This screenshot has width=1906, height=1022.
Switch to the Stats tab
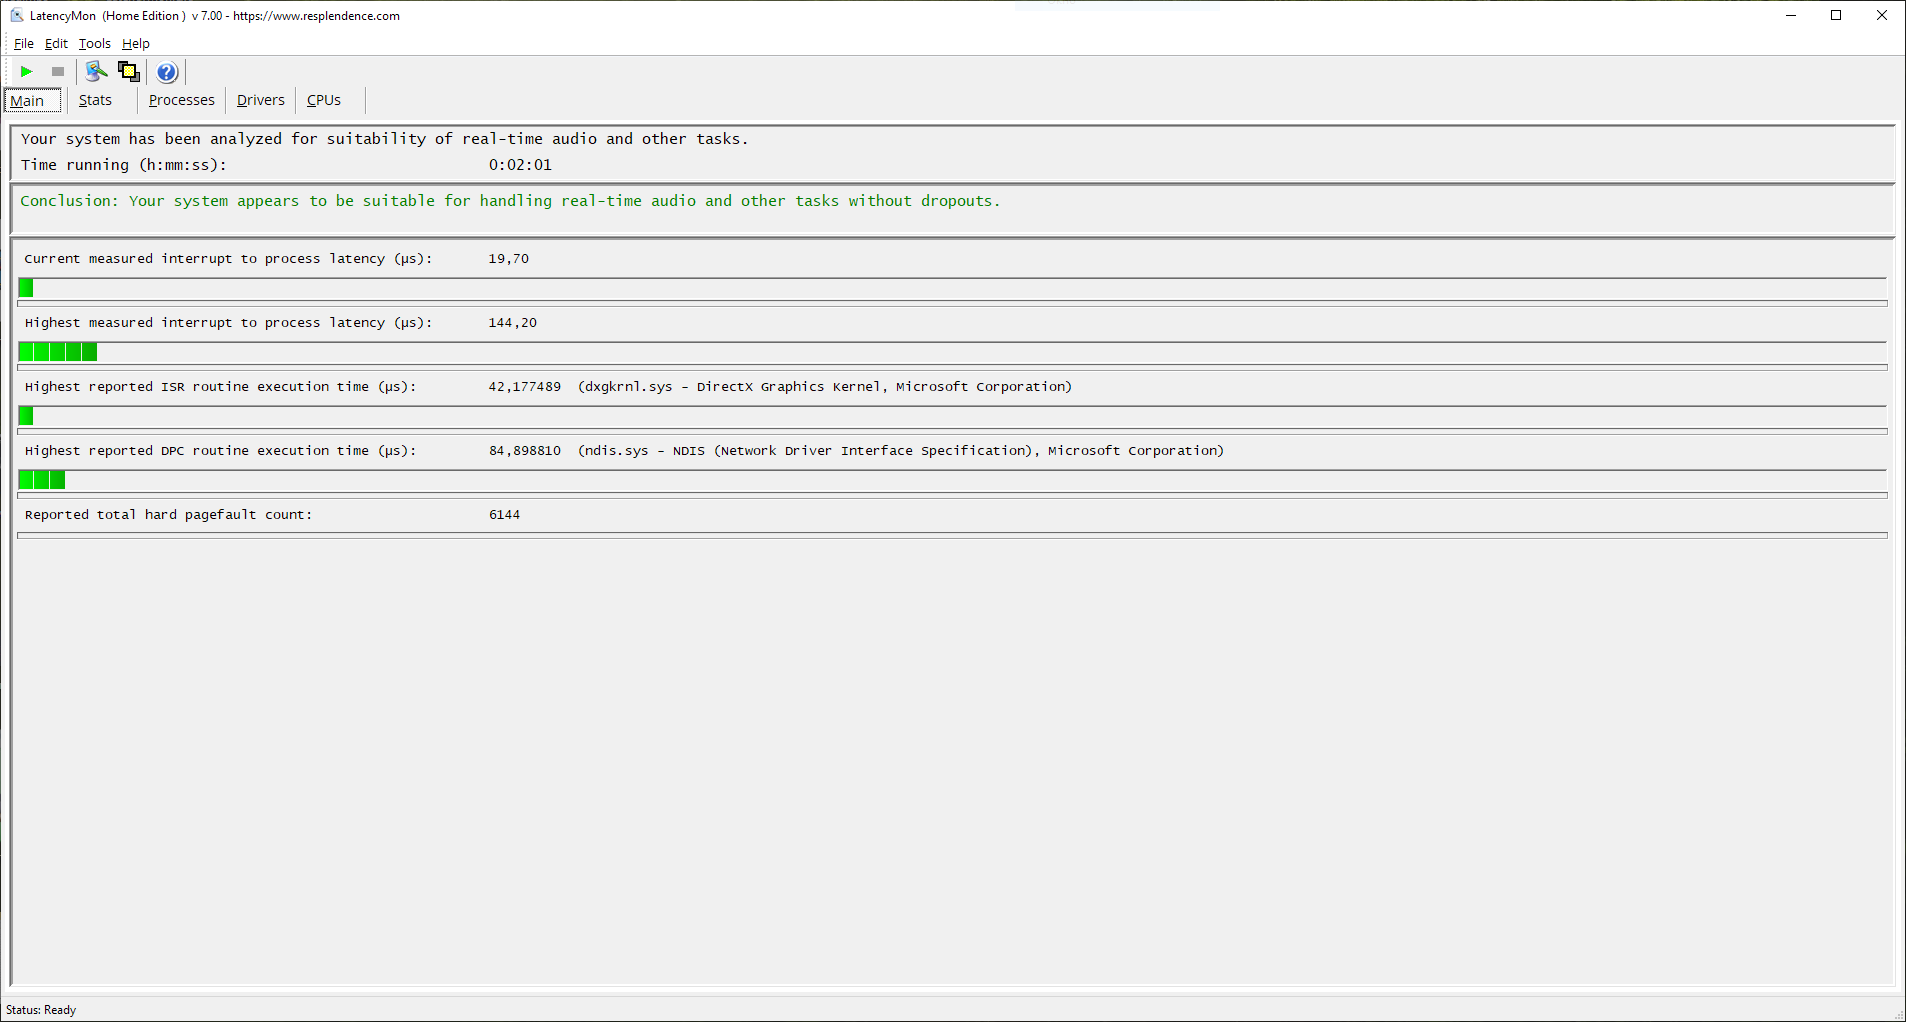click(x=95, y=100)
